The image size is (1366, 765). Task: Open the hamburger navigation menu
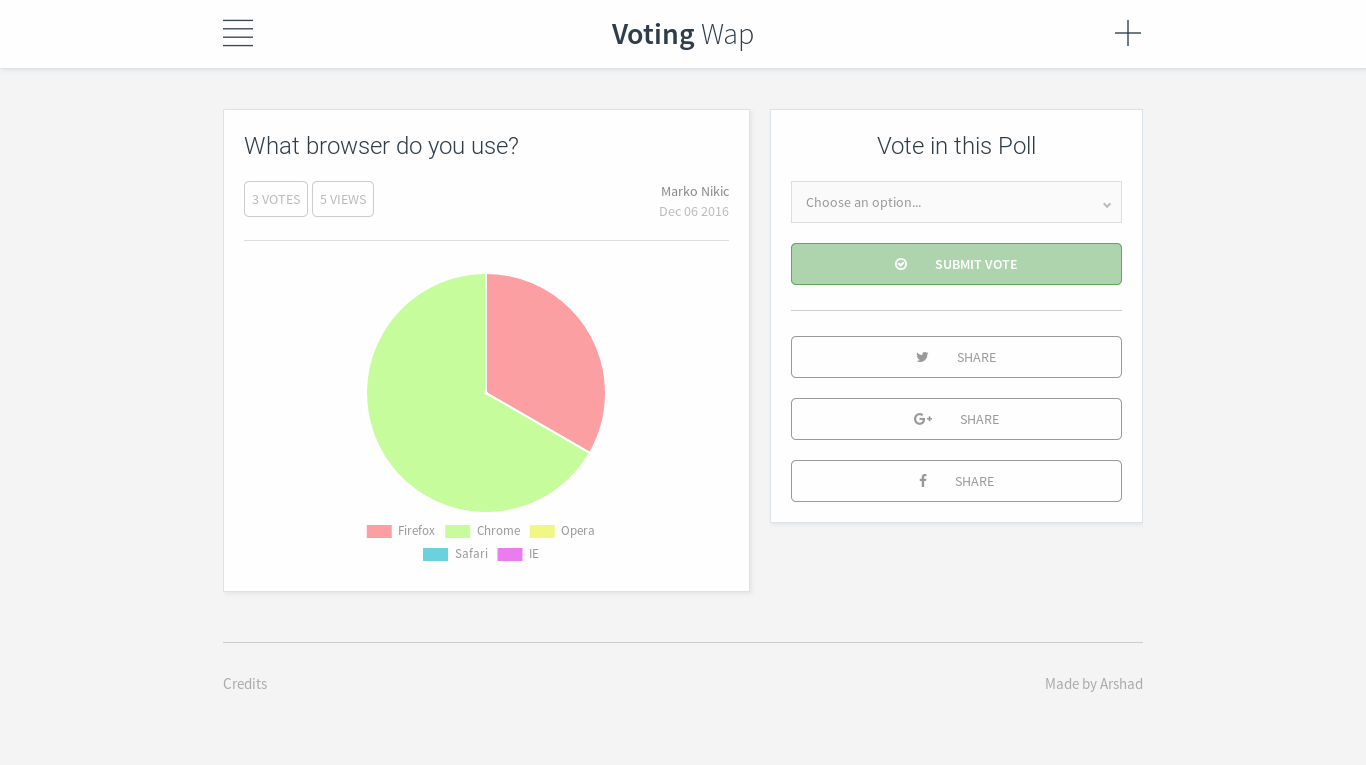pyautogui.click(x=237, y=33)
